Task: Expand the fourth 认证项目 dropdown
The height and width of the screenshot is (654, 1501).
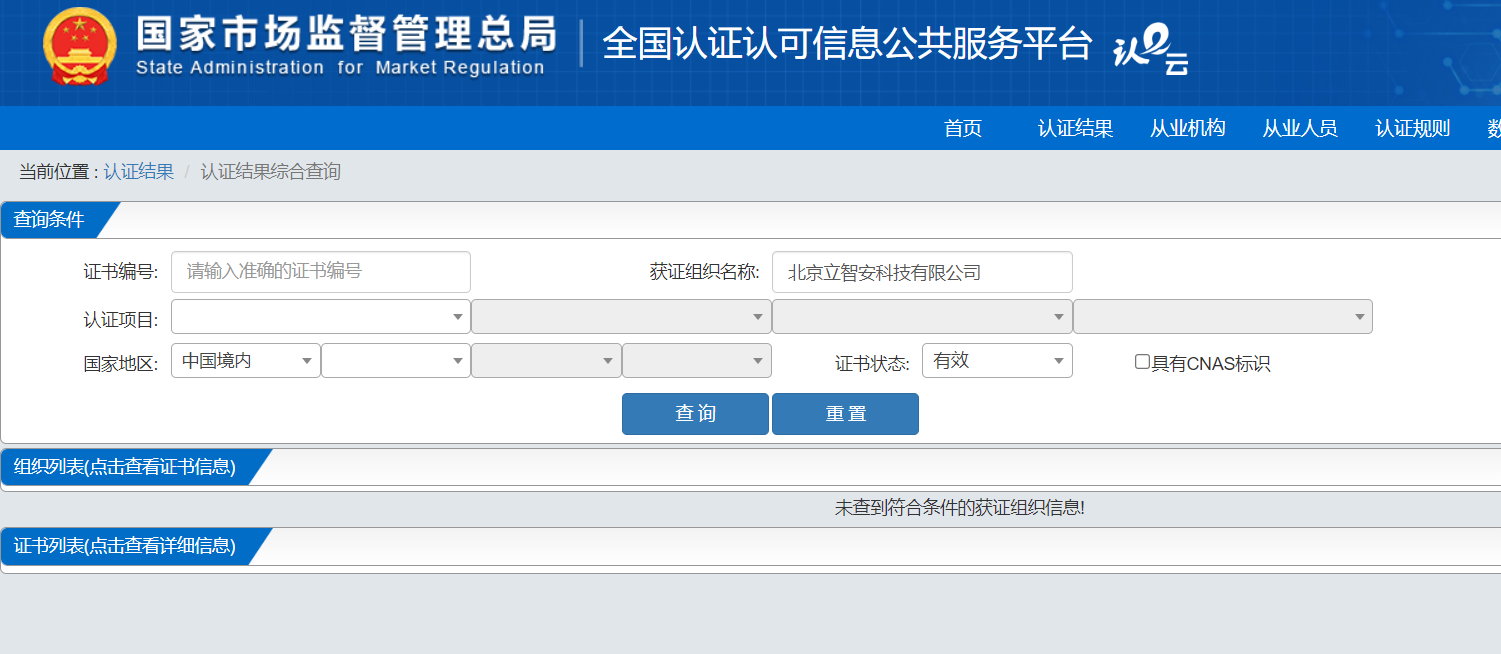Action: (1223, 317)
